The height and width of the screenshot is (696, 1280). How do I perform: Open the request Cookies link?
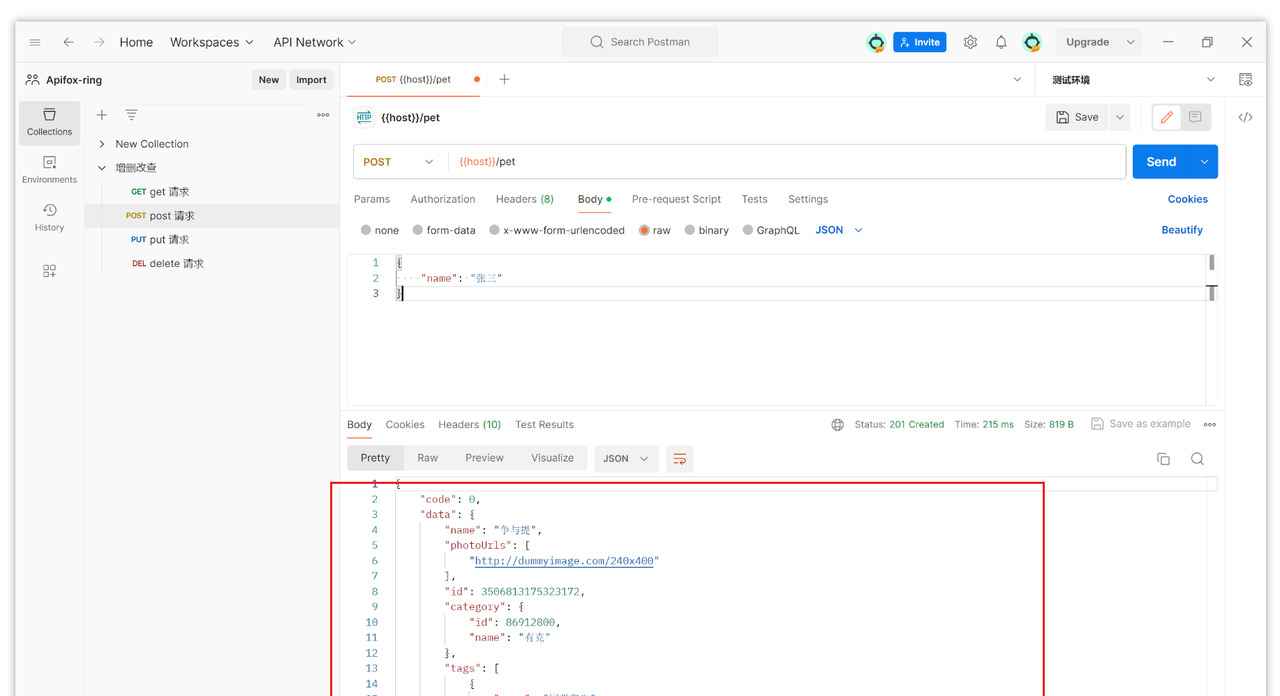point(1188,199)
